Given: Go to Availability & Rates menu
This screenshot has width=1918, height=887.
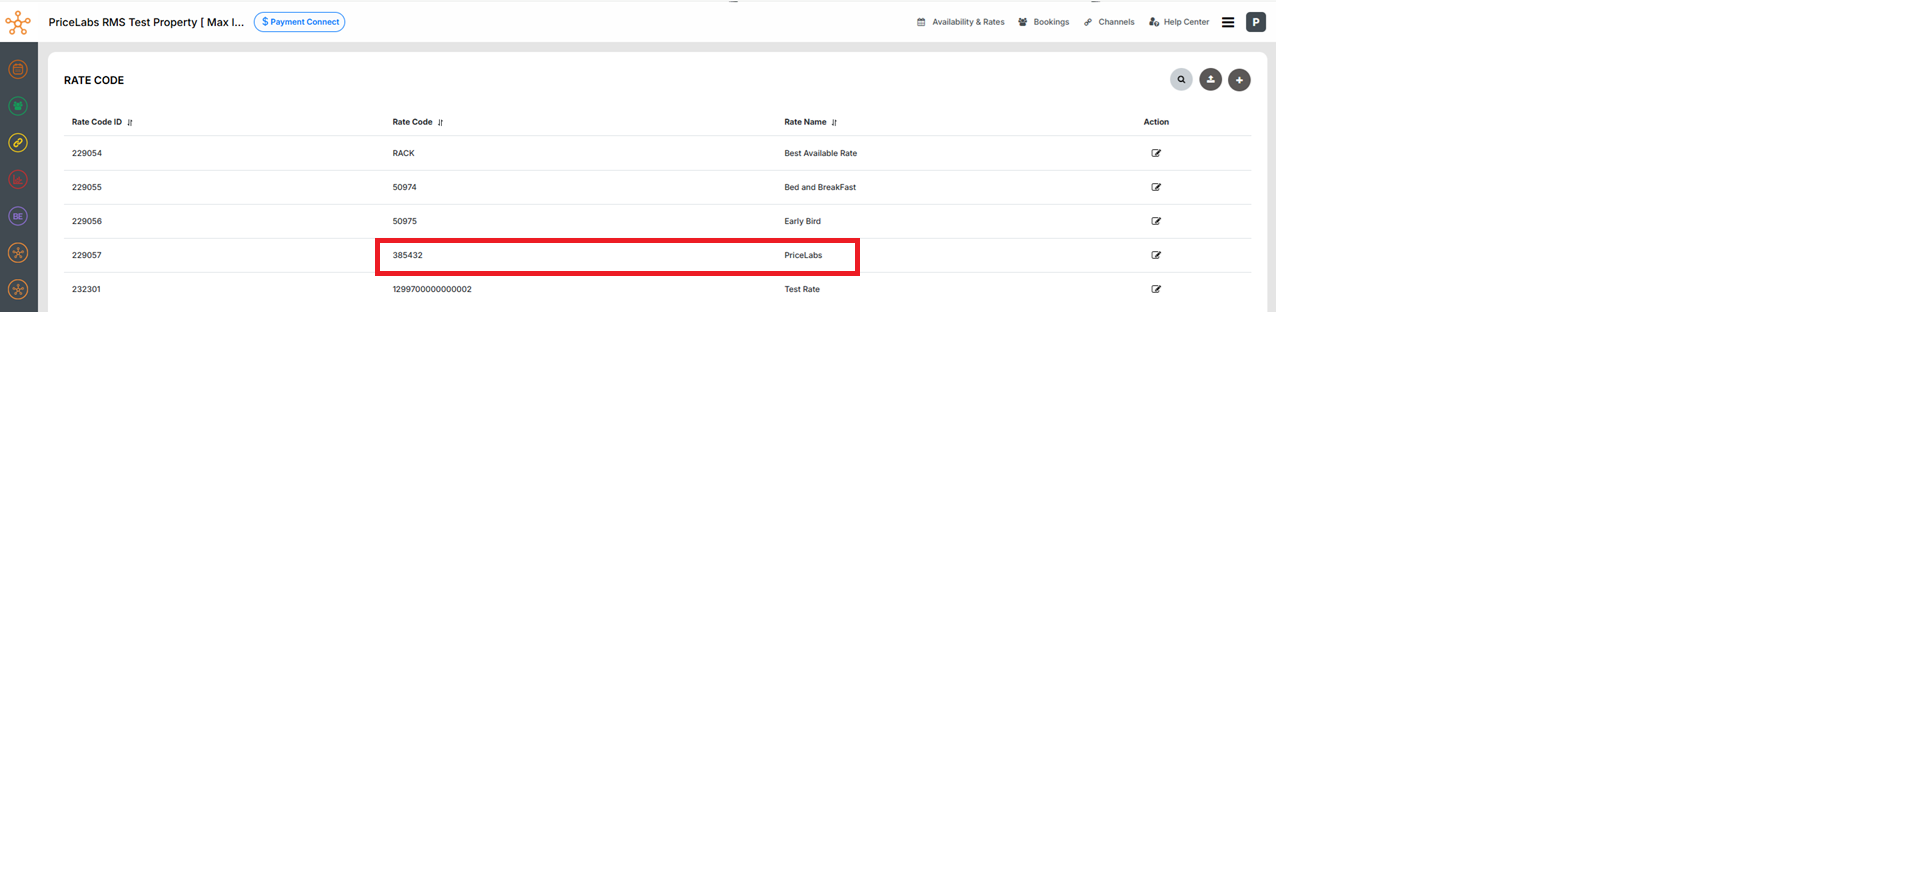Looking at the screenshot, I should point(961,22).
